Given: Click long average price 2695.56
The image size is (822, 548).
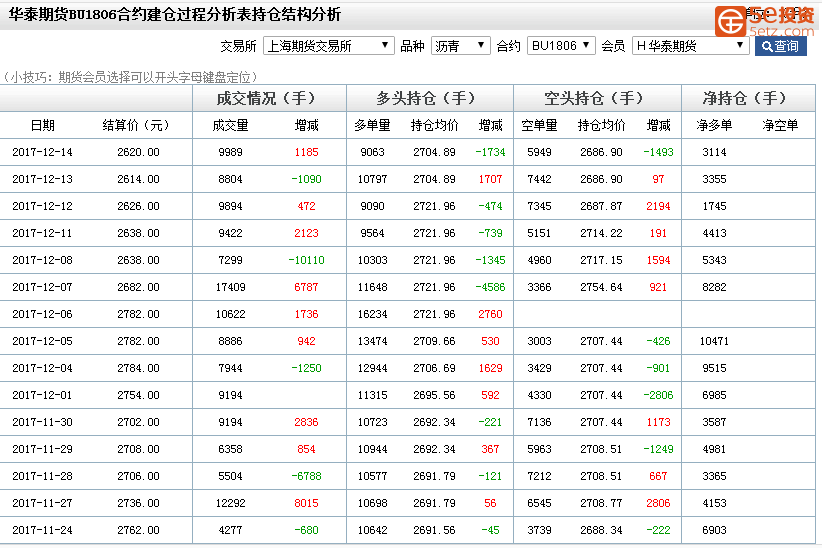Looking at the screenshot, I should coord(434,395).
